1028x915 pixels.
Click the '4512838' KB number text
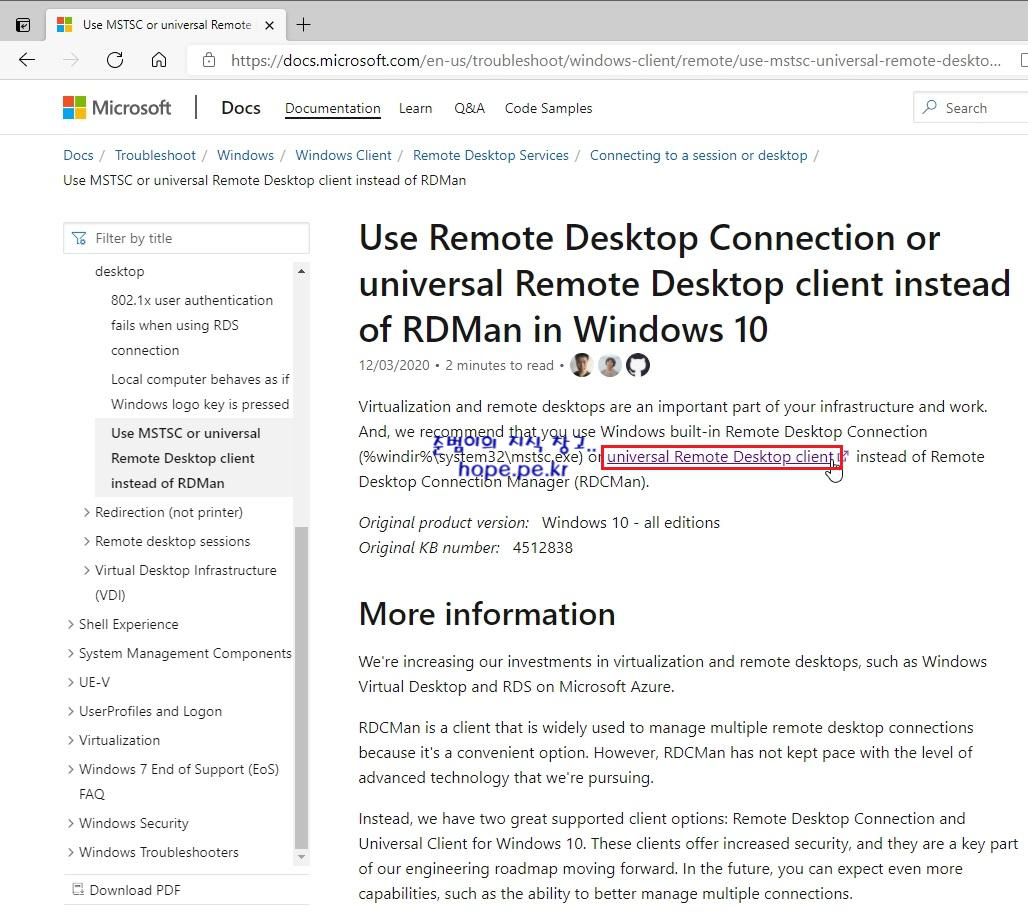point(542,547)
